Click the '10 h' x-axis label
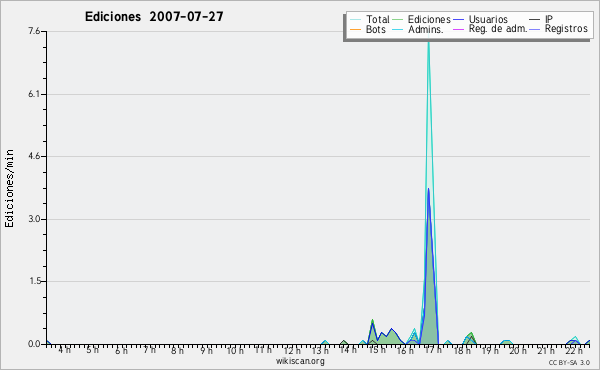The width and height of the screenshot is (600, 370). (235, 350)
